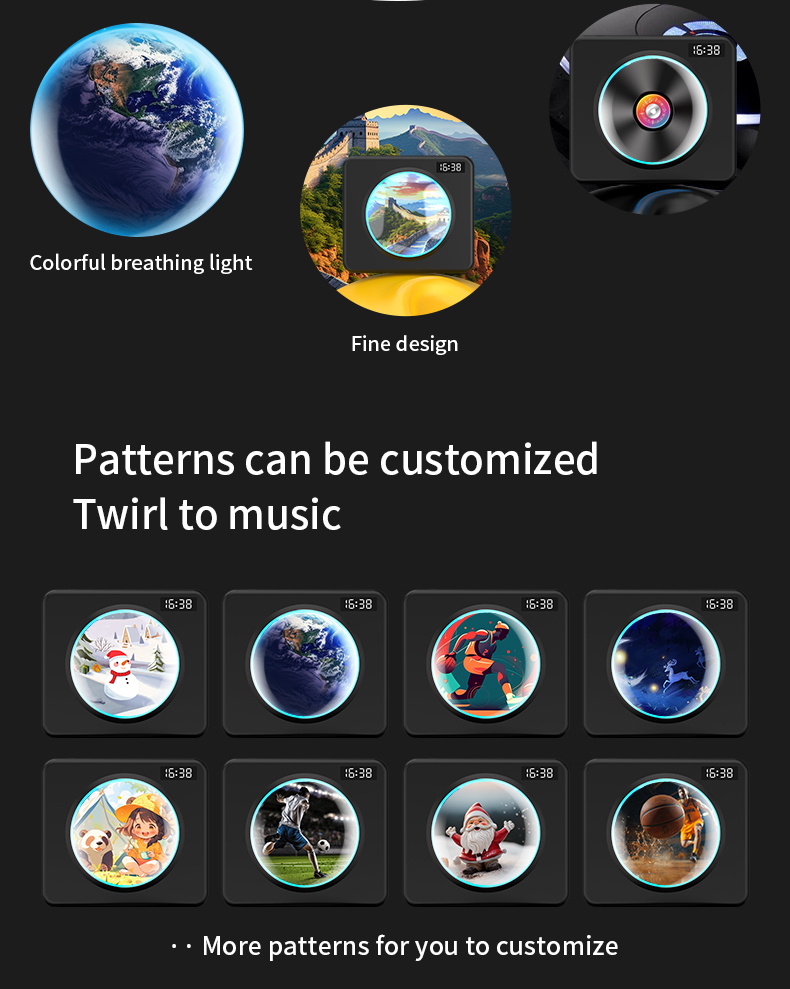Click the Colorful breathing light caption

click(x=141, y=262)
